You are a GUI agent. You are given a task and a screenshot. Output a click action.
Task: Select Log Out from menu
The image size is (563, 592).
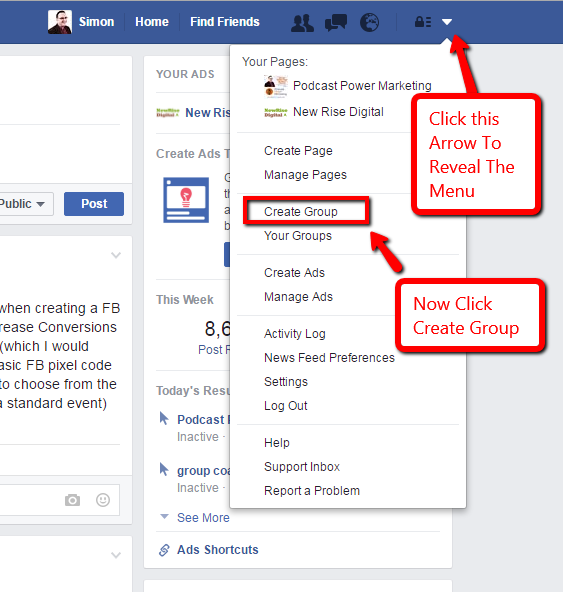(285, 406)
